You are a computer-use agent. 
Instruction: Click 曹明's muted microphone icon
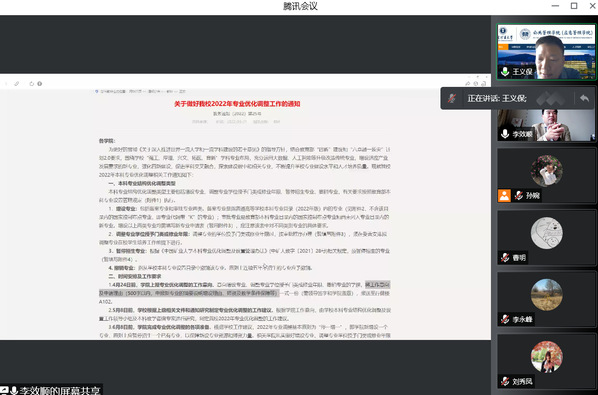(x=505, y=258)
